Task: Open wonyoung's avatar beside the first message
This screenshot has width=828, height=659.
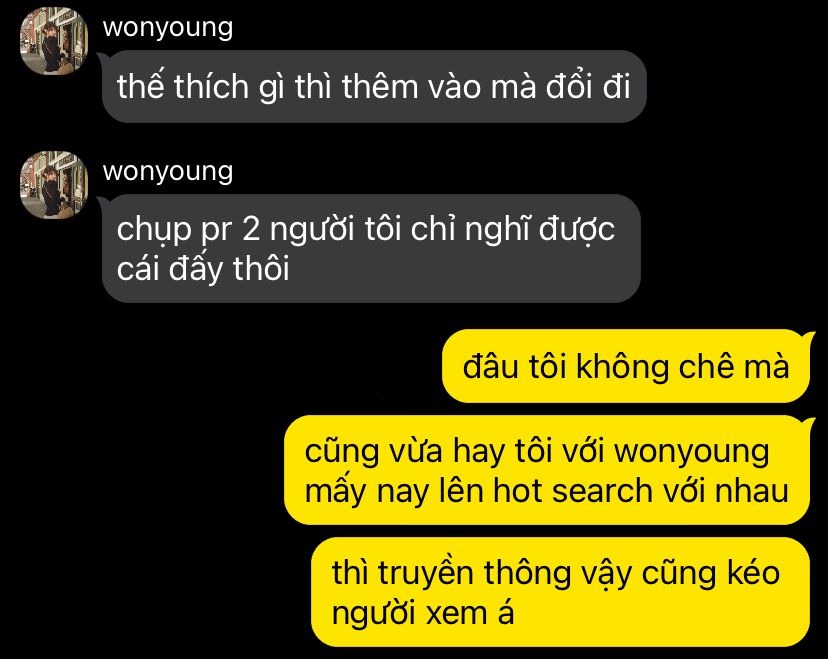Action: 54,41
